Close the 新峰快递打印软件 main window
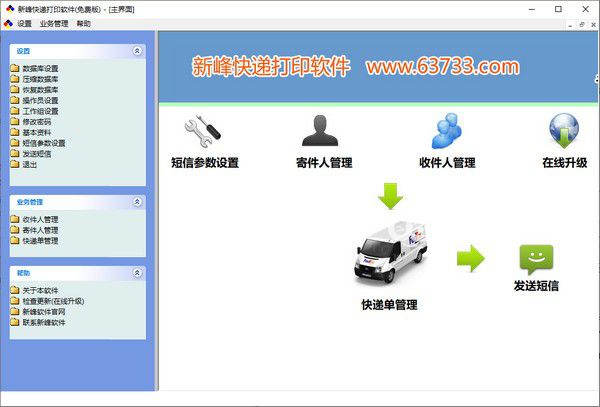This screenshot has width=600, height=407. (x=585, y=9)
